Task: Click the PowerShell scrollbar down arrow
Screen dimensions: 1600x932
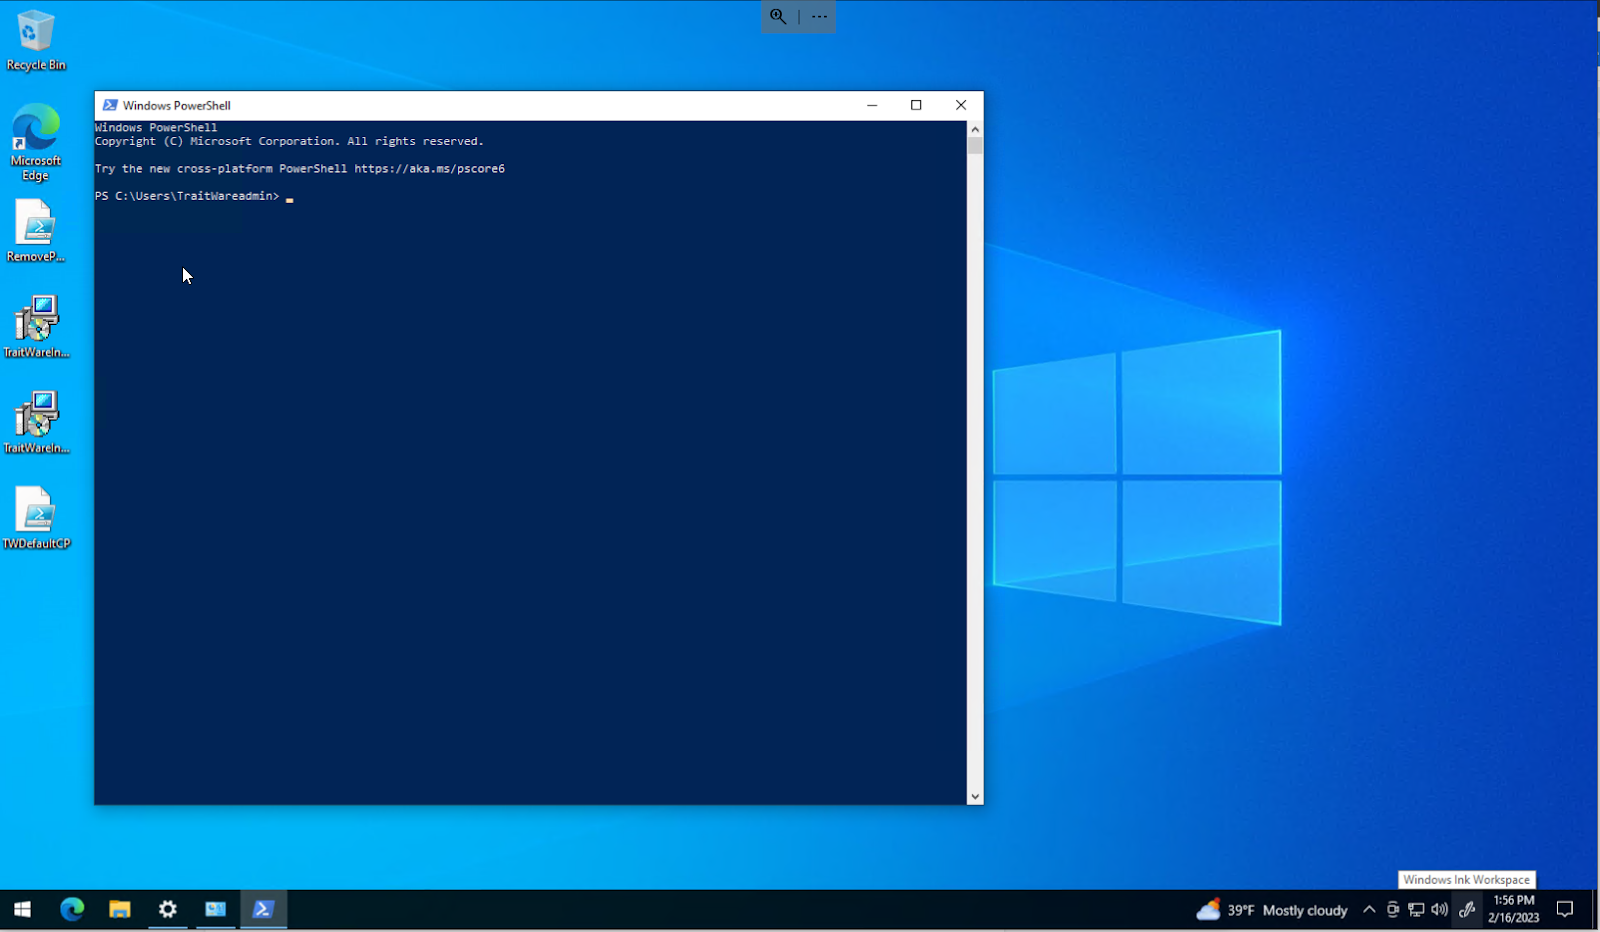Action: 975,797
